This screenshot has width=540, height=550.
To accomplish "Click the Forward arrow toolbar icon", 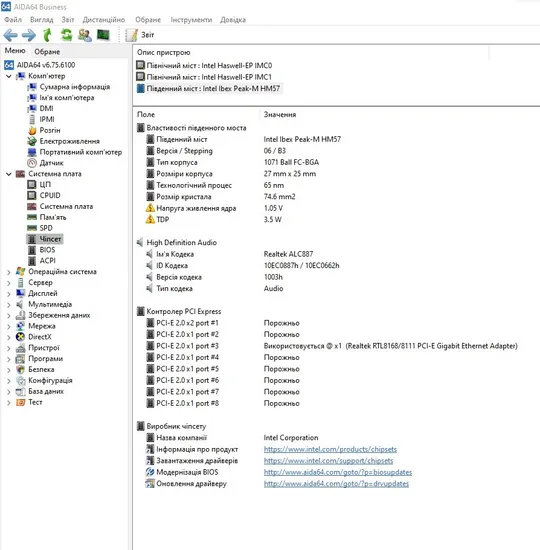I will point(29,35).
